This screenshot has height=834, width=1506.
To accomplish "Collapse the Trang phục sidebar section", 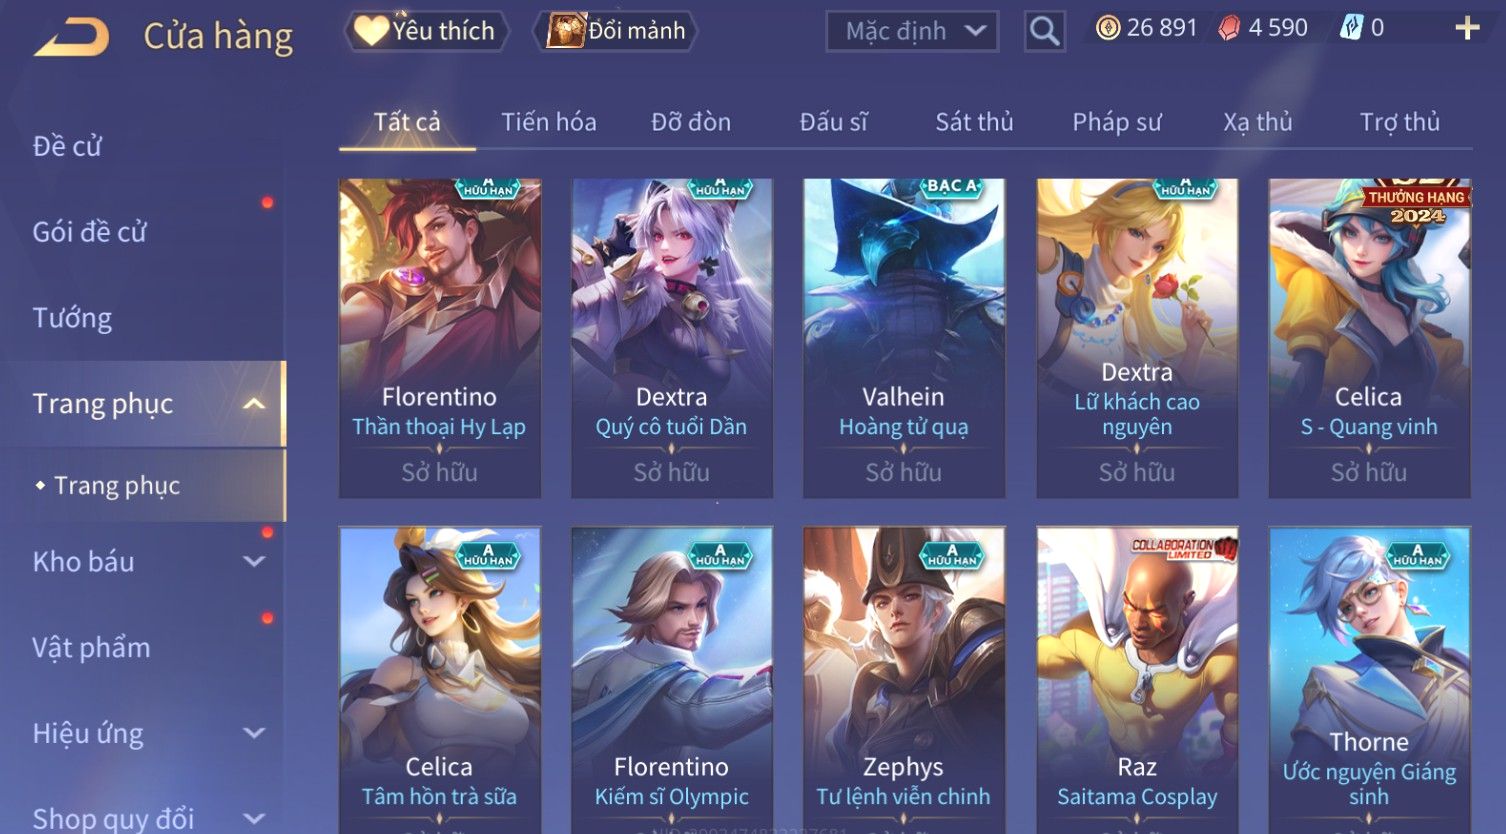I will click(254, 404).
